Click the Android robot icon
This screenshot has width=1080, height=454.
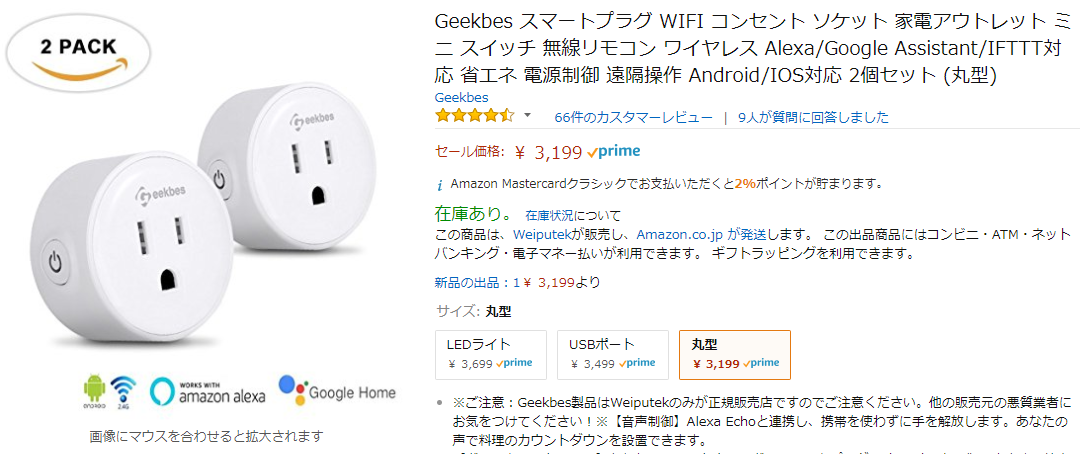pos(93,388)
